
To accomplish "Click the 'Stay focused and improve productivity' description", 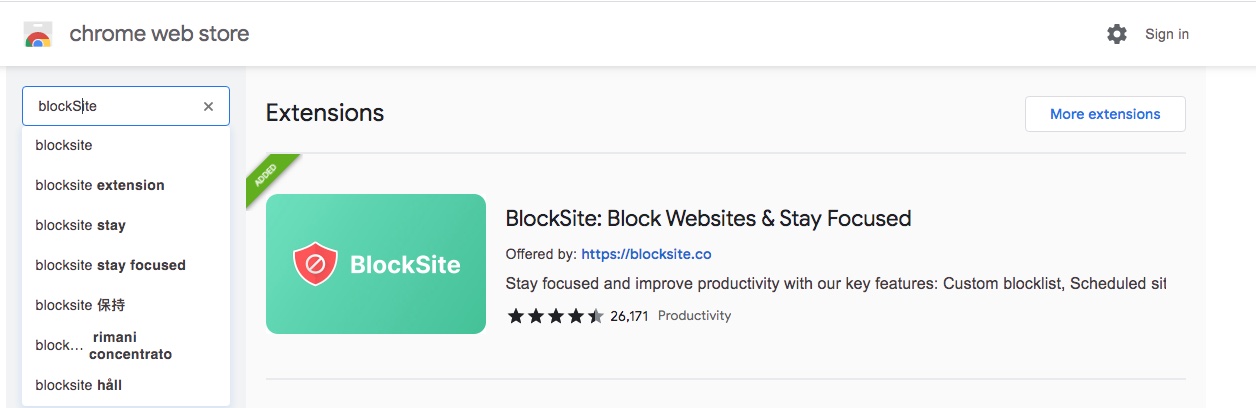I will [836, 284].
